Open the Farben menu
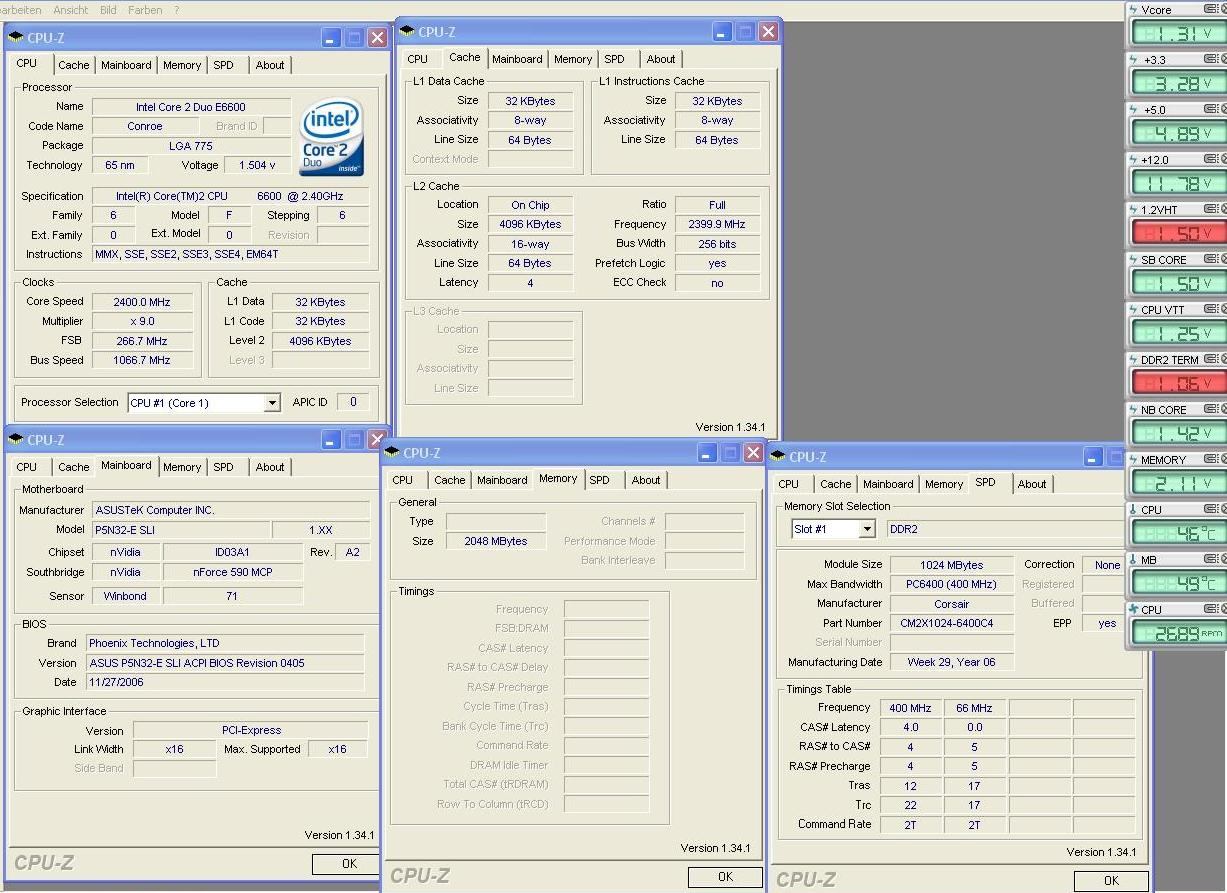The image size is (1227, 893). click(145, 10)
